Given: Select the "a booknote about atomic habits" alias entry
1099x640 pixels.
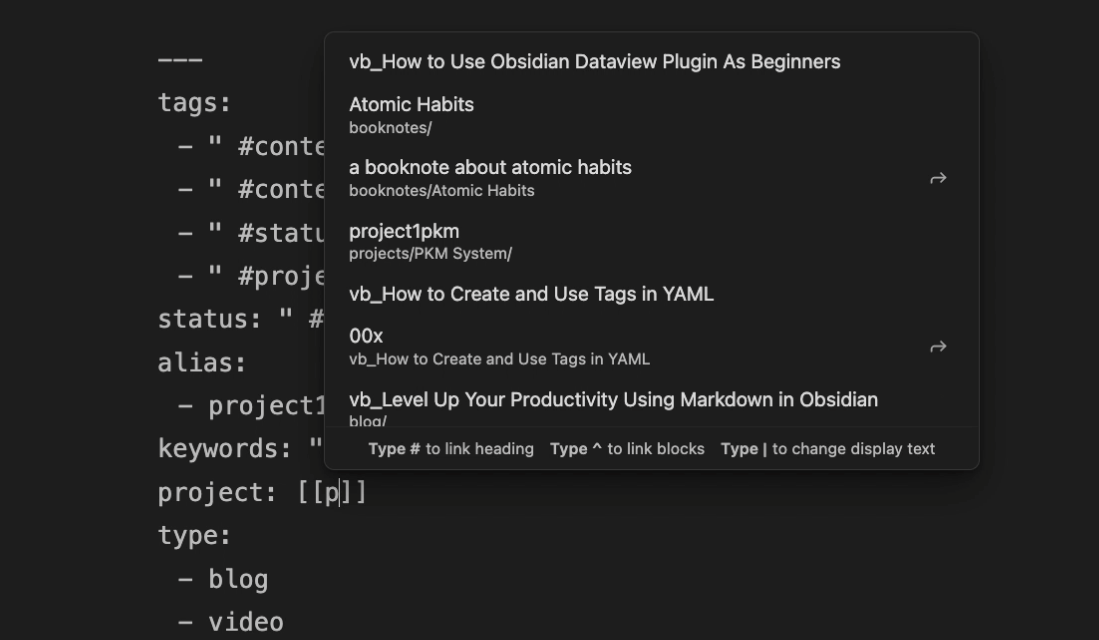Looking at the screenshot, I should [488, 167].
